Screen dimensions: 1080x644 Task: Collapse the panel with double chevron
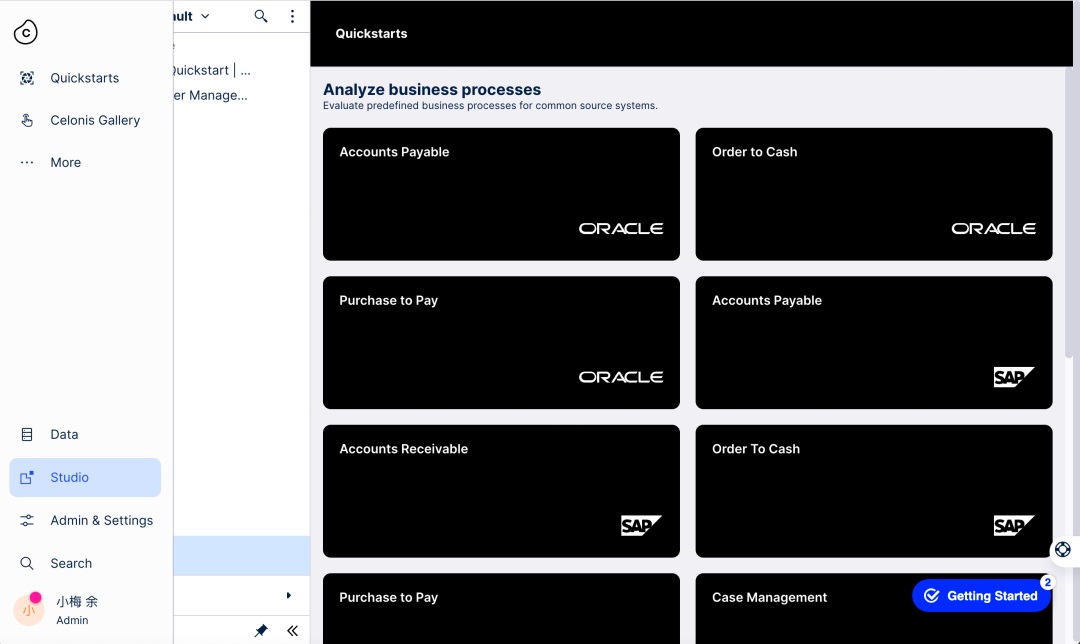(293, 630)
